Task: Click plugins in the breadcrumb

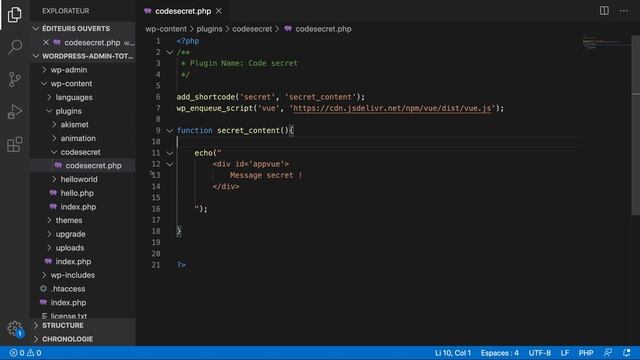Action: [209, 29]
